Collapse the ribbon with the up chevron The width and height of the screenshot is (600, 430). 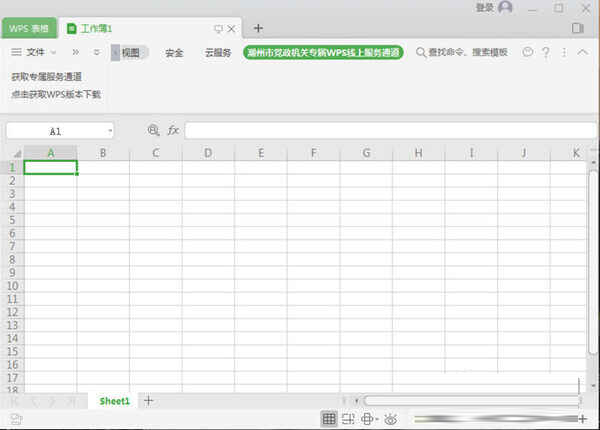582,52
